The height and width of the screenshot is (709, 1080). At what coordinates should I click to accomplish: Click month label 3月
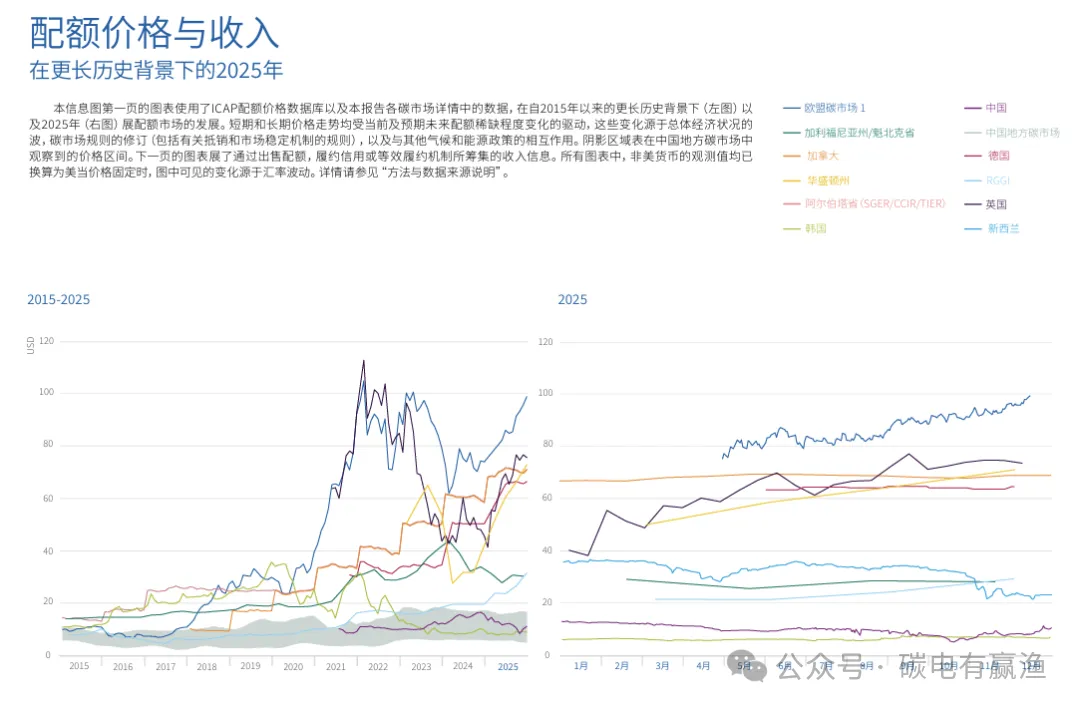pyautogui.click(x=662, y=666)
